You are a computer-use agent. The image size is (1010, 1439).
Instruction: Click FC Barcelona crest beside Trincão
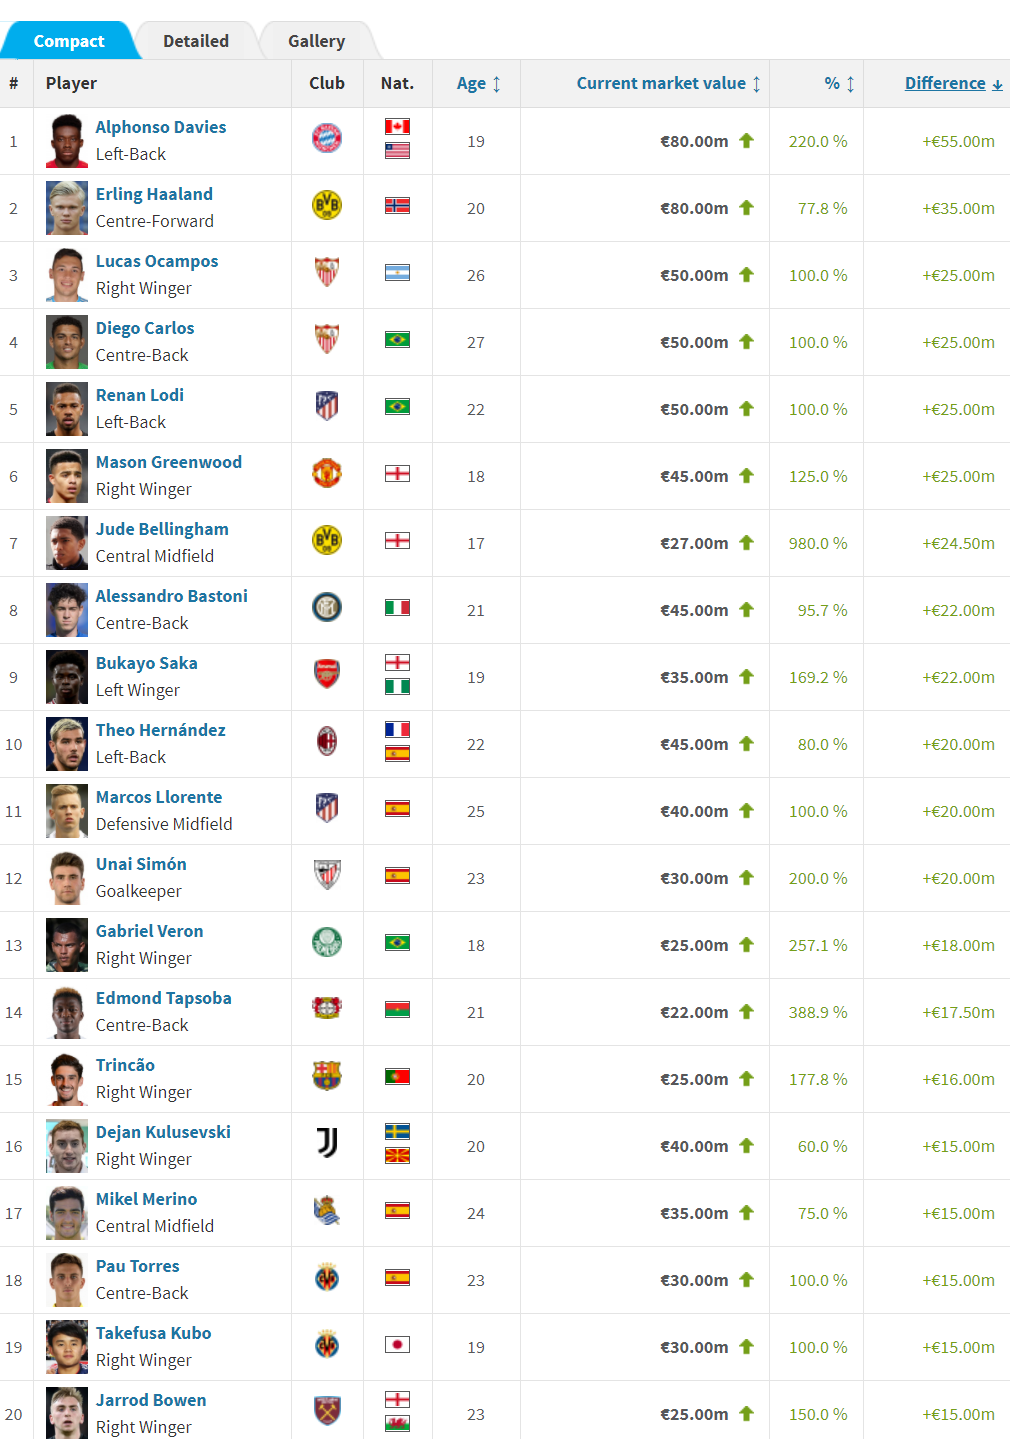[x=327, y=1076]
